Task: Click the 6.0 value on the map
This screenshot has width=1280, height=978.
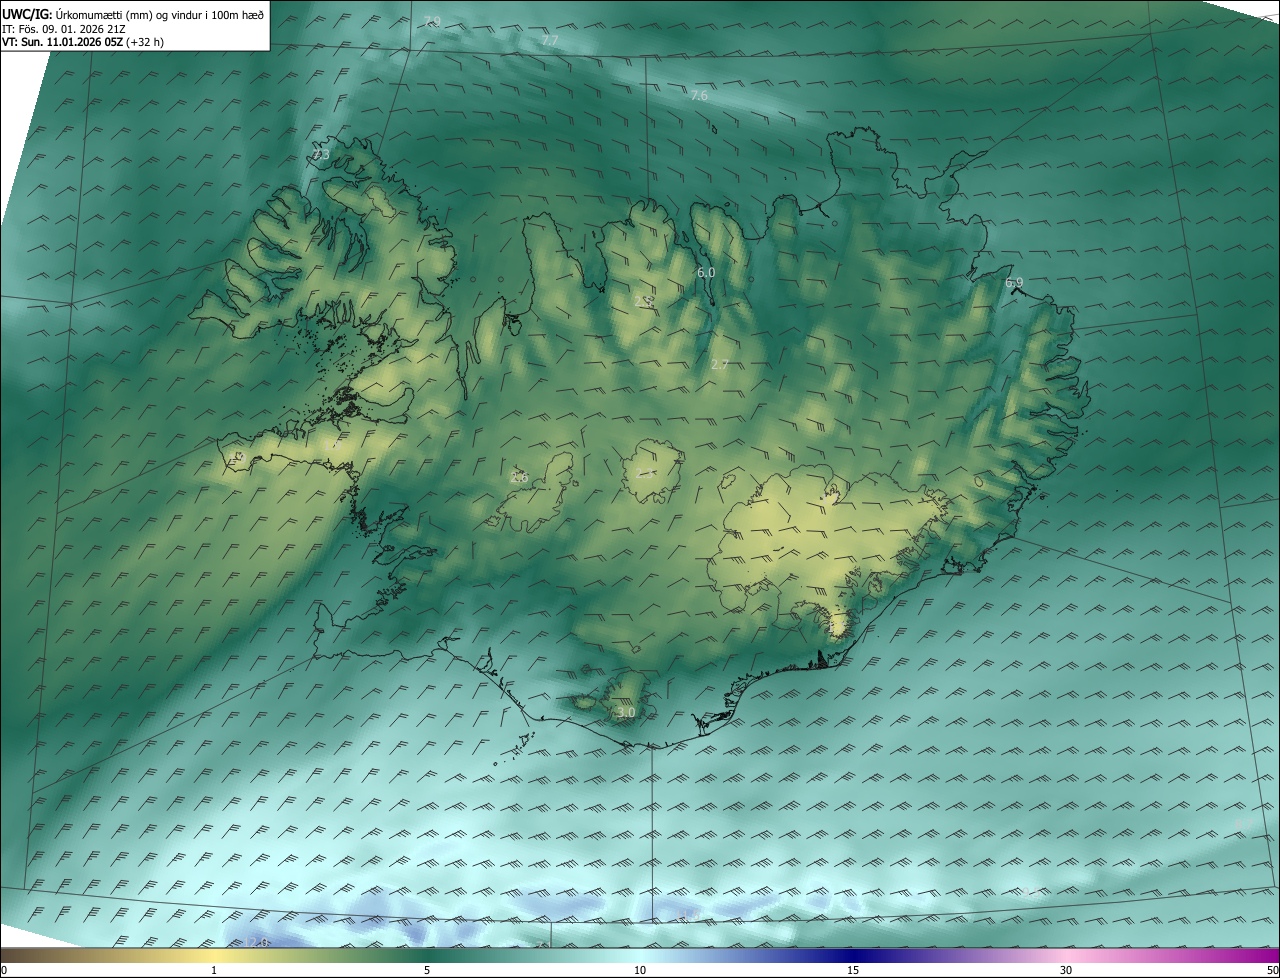Action: click(x=706, y=272)
